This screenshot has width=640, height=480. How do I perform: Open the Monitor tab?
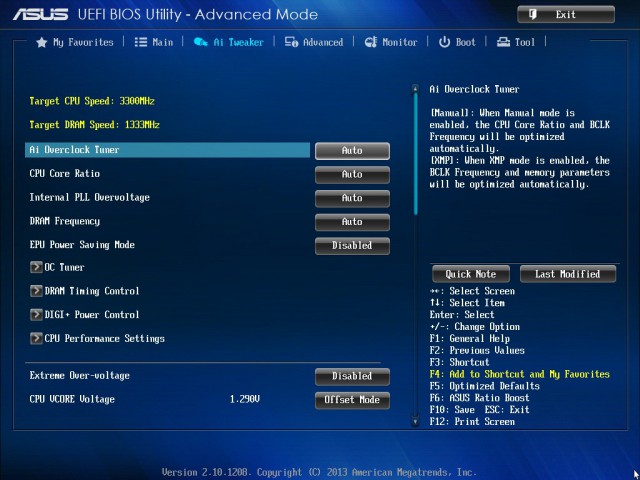tap(391, 42)
